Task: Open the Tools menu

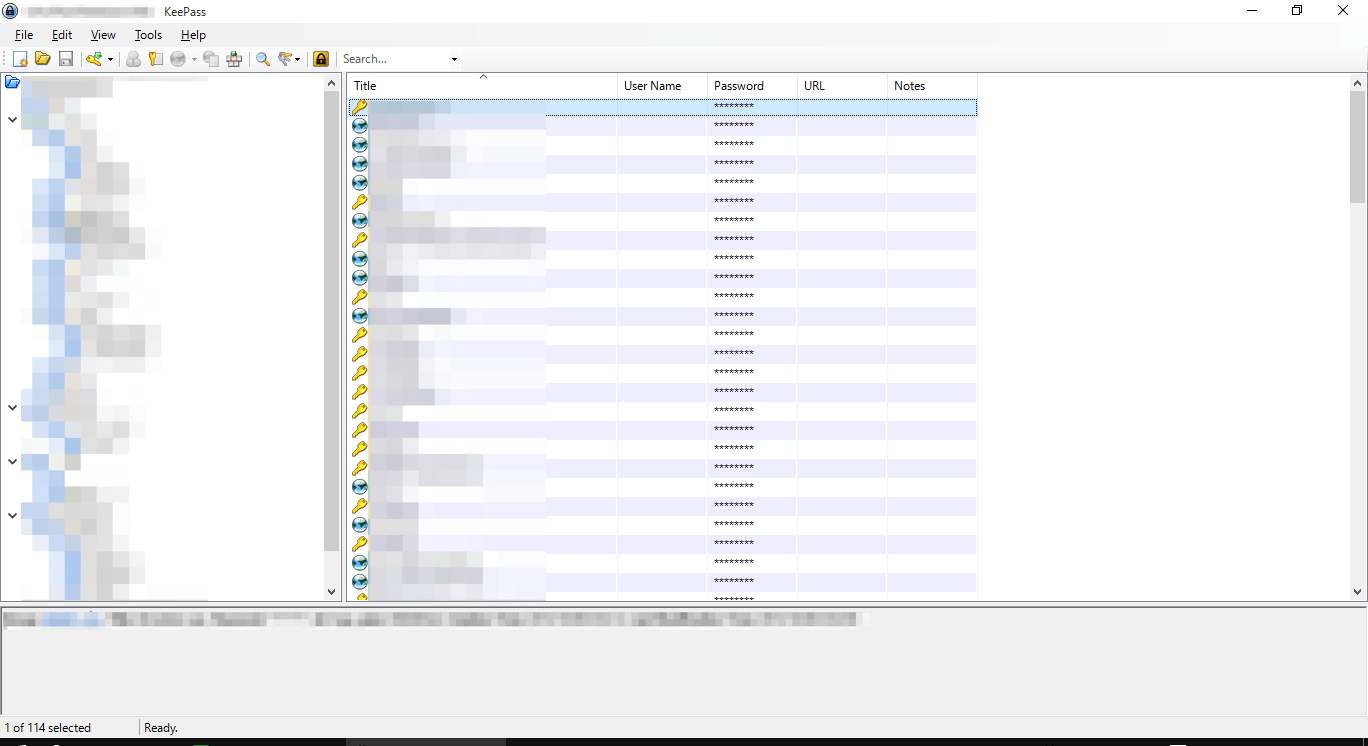Action: tap(148, 35)
